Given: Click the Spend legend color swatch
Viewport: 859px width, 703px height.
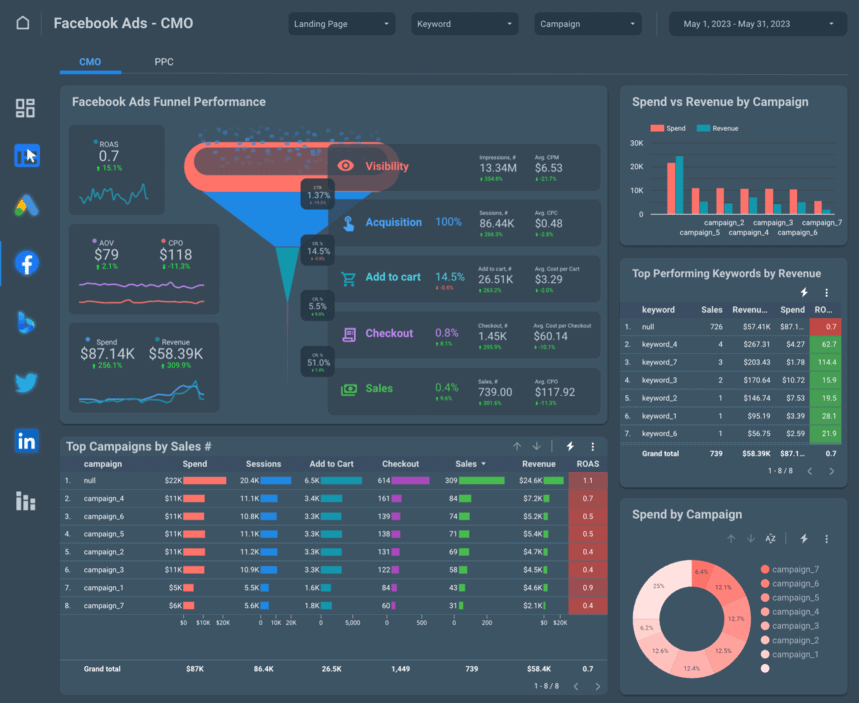Looking at the screenshot, I should pos(657,128).
